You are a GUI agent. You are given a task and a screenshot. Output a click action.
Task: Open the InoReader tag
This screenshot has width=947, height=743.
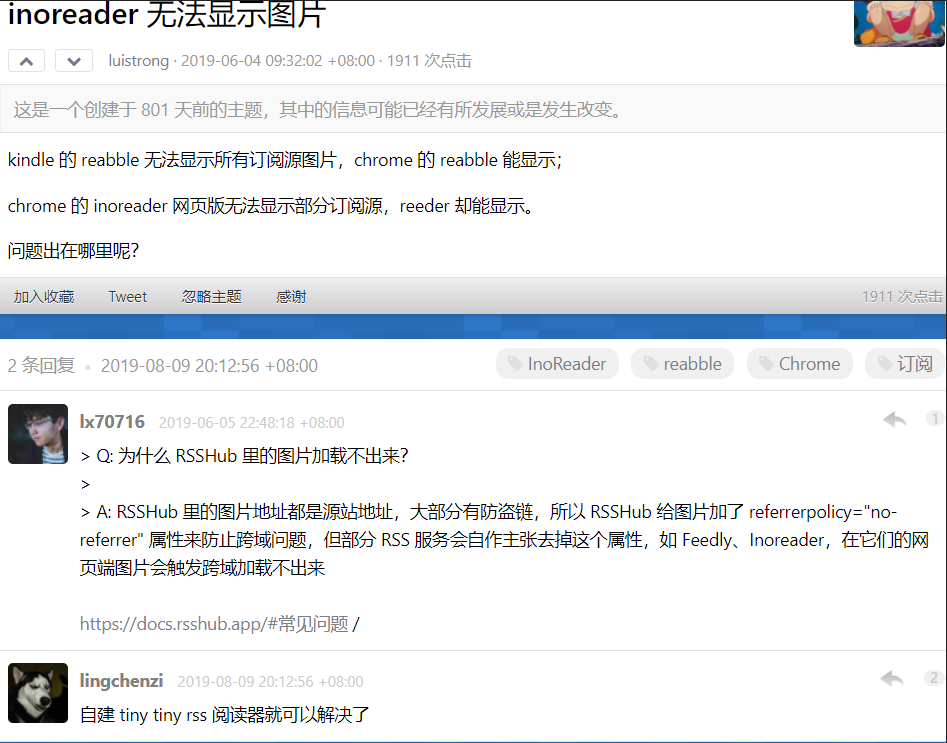click(557, 364)
